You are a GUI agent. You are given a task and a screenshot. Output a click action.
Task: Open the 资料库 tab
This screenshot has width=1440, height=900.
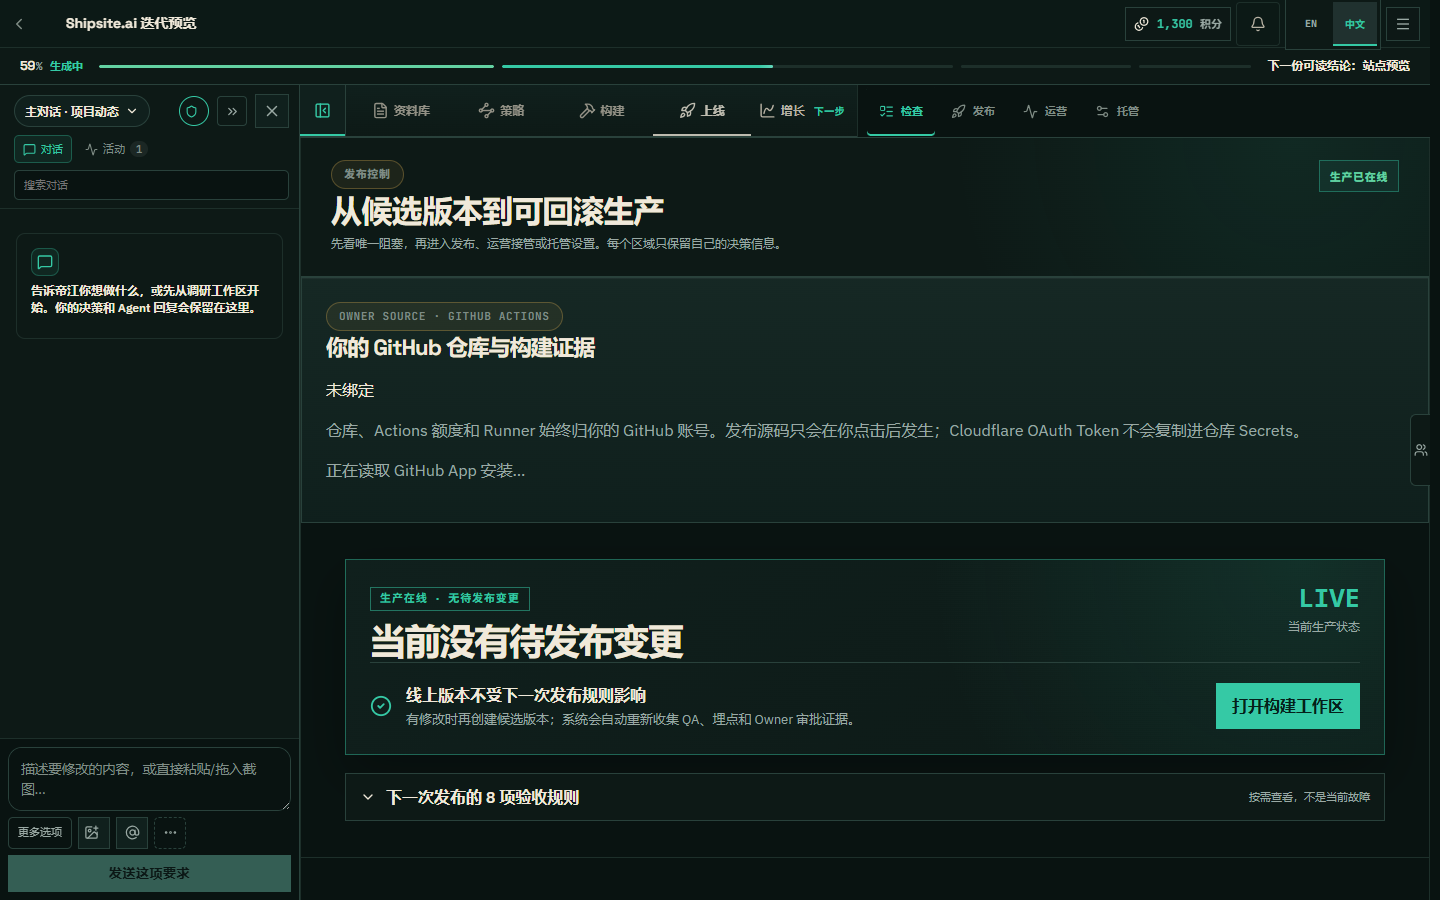pyautogui.click(x=402, y=111)
